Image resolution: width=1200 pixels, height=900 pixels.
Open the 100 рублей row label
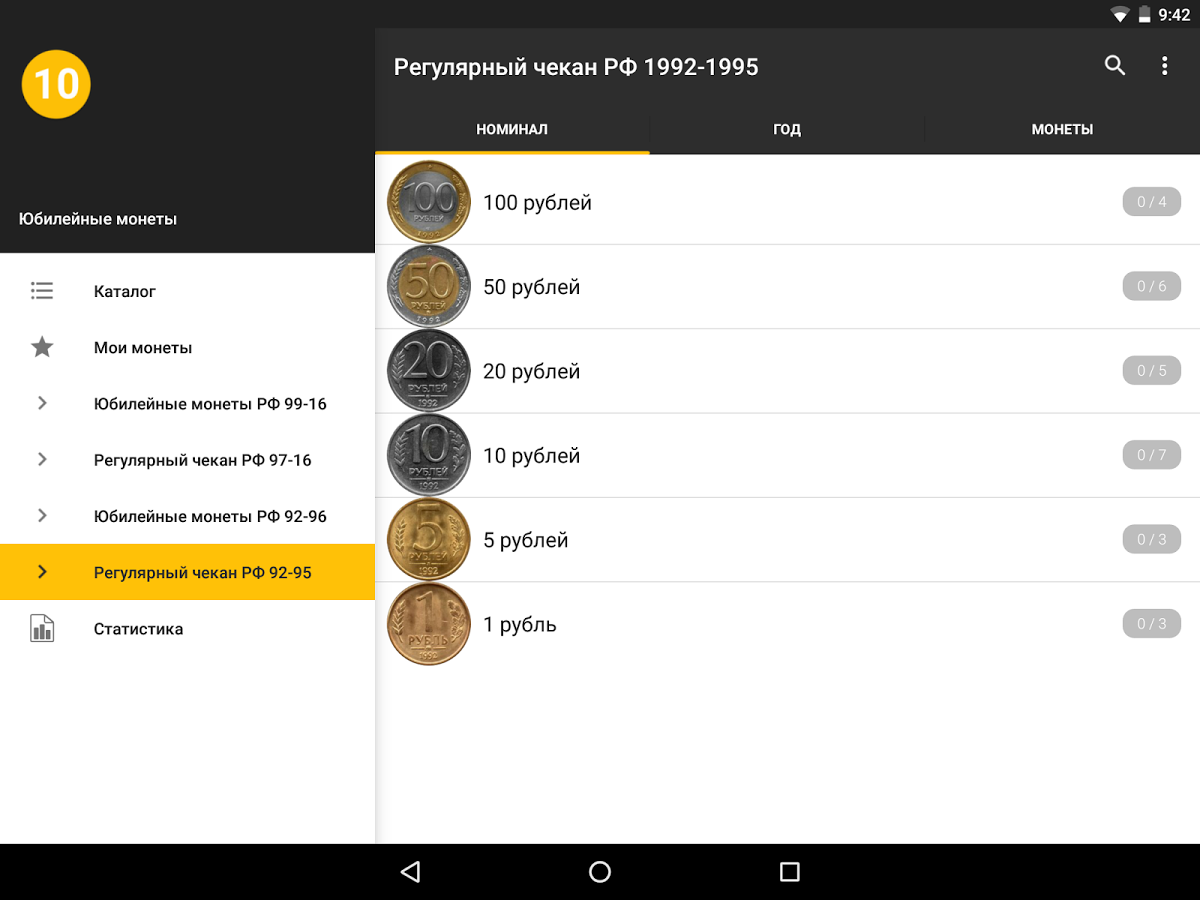tap(538, 203)
